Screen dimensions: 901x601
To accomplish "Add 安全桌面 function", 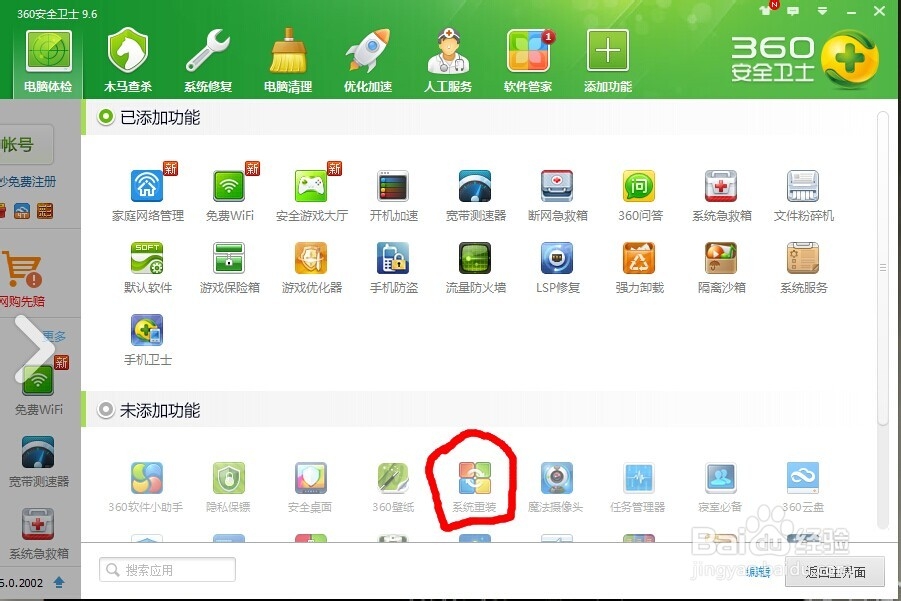I will (x=310, y=487).
